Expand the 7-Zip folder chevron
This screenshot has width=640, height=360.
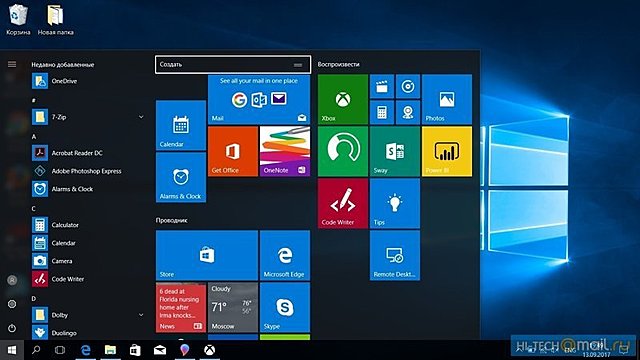coord(141,117)
